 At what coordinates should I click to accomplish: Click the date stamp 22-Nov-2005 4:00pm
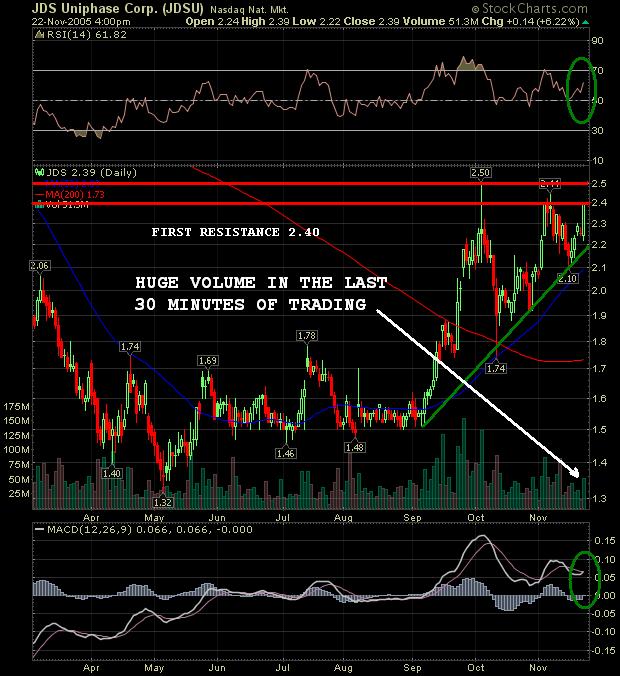pyautogui.click(x=81, y=22)
